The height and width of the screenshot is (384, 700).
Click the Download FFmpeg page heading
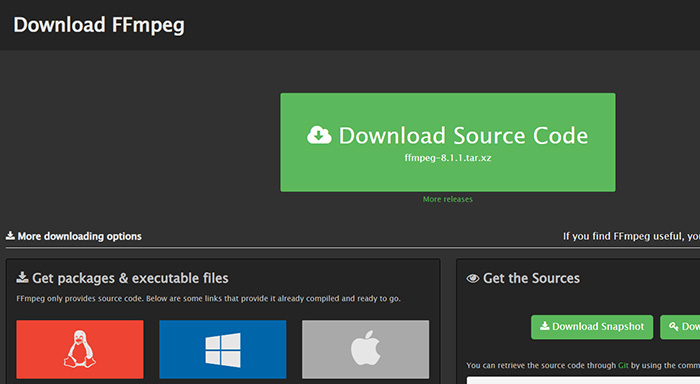[99, 25]
